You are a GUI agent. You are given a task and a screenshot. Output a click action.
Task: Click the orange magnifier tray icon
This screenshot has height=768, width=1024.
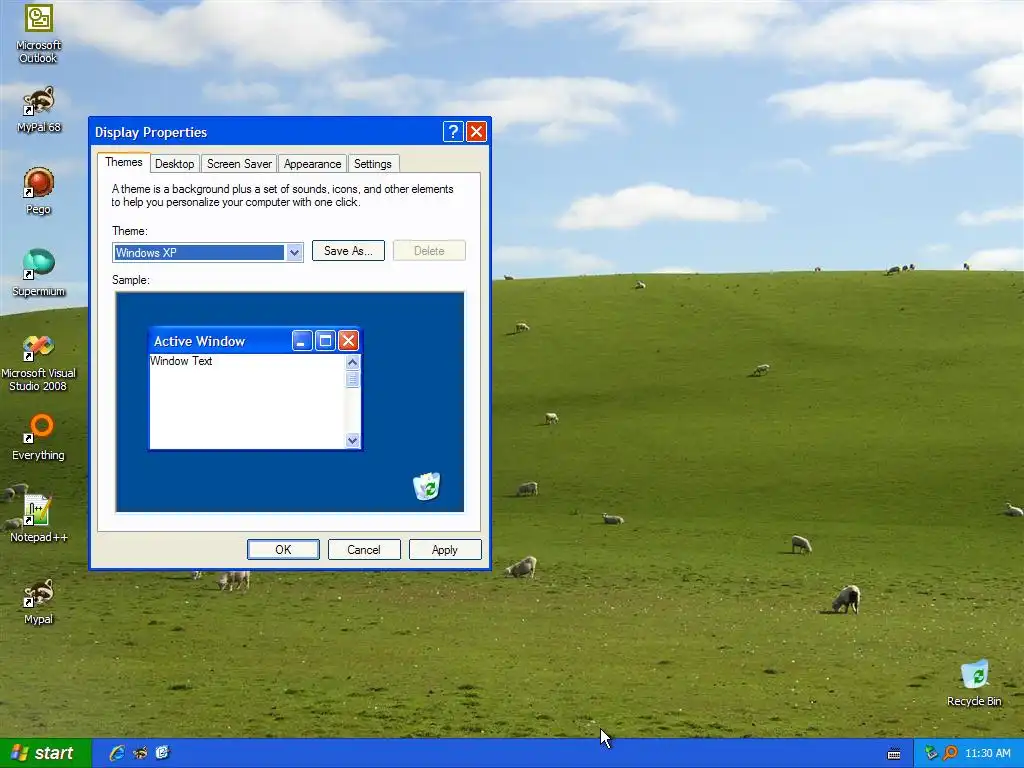tap(950, 754)
